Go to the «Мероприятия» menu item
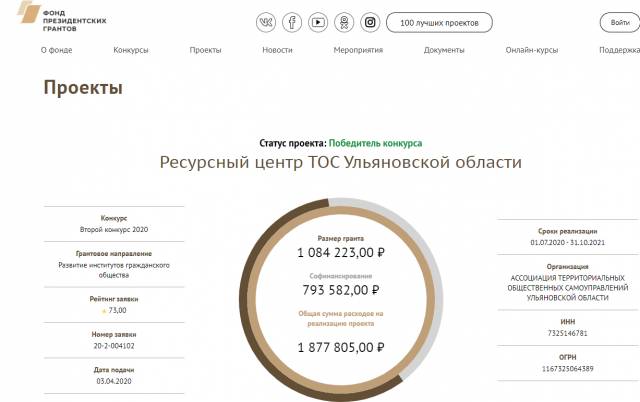This screenshot has width=640, height=402. pyautogui.click(x=358, y=50)
